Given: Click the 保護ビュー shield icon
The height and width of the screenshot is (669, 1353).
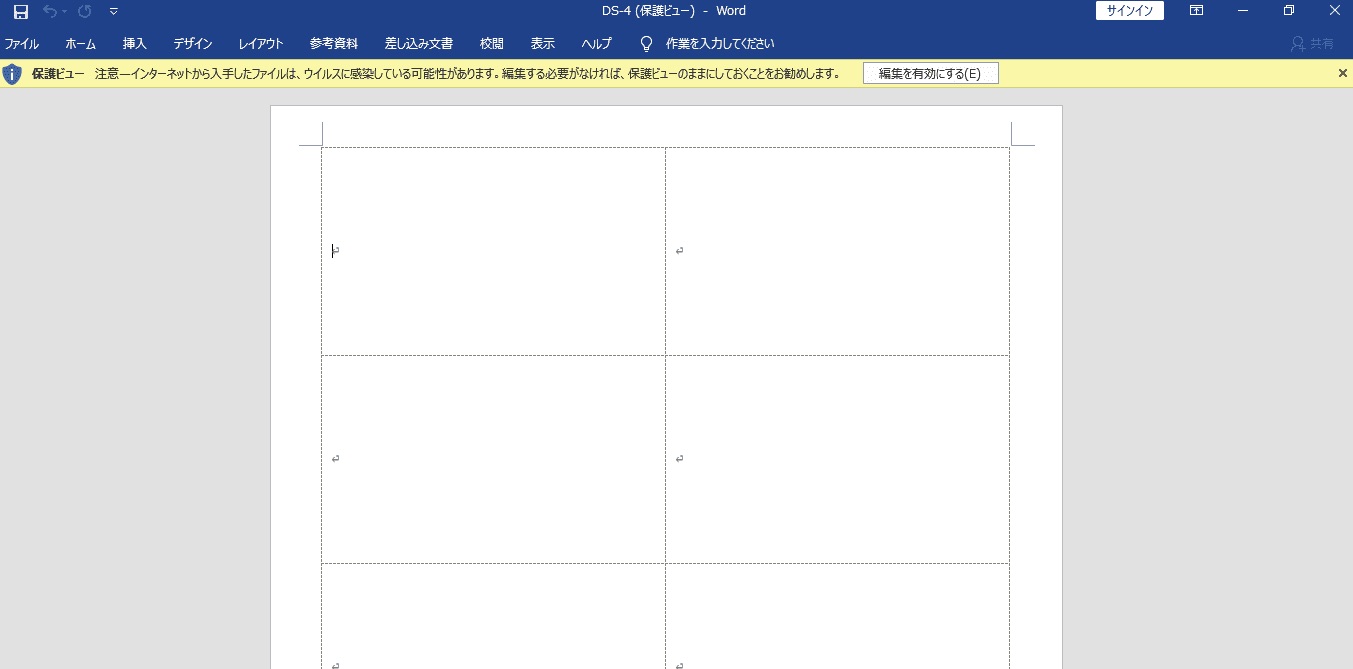Looking at the screenshot, I should pos(12,74).
